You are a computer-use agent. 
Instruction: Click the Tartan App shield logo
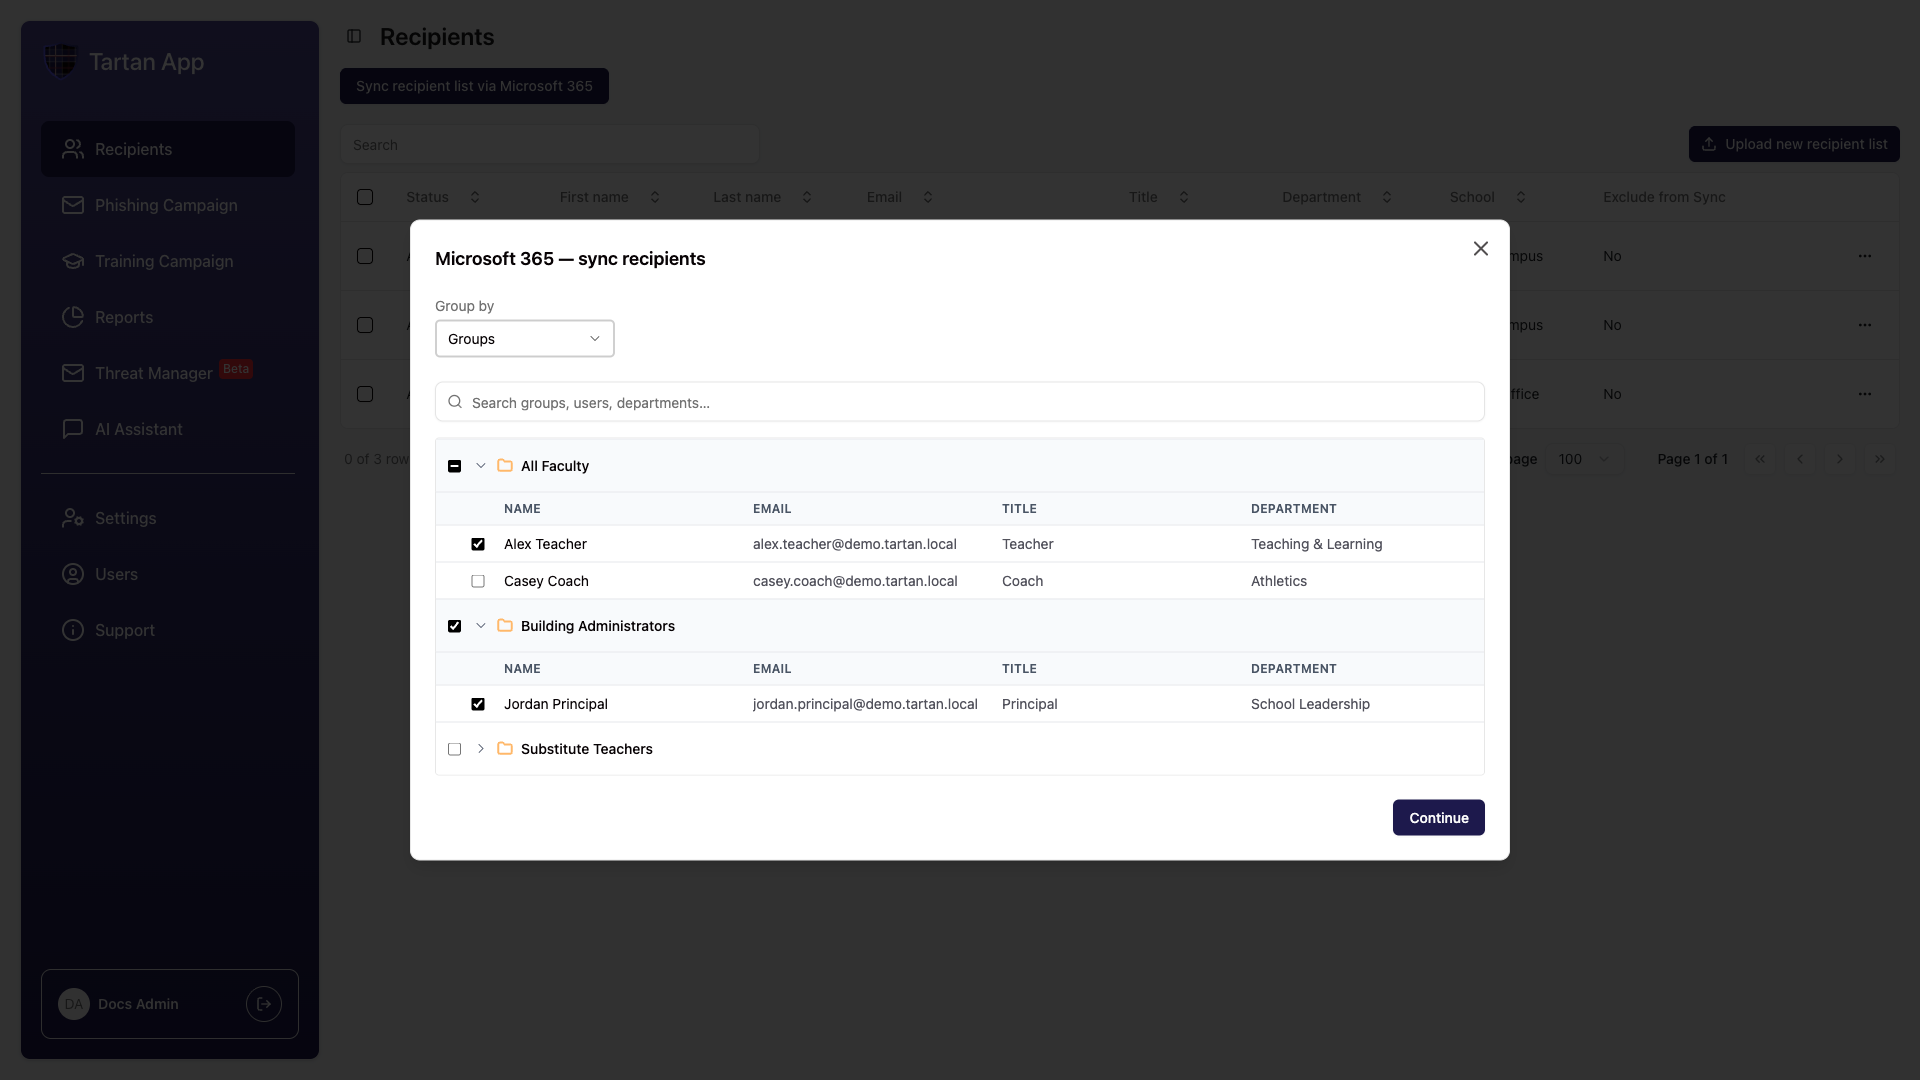(61, 61)
